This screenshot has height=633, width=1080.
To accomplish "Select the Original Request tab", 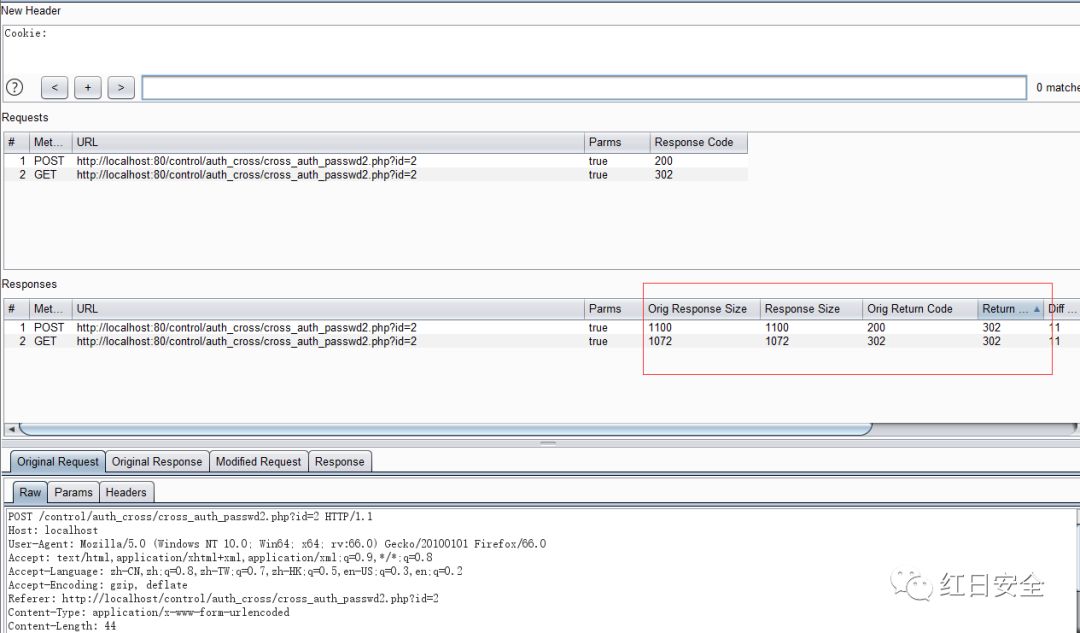I will (58, 461).
